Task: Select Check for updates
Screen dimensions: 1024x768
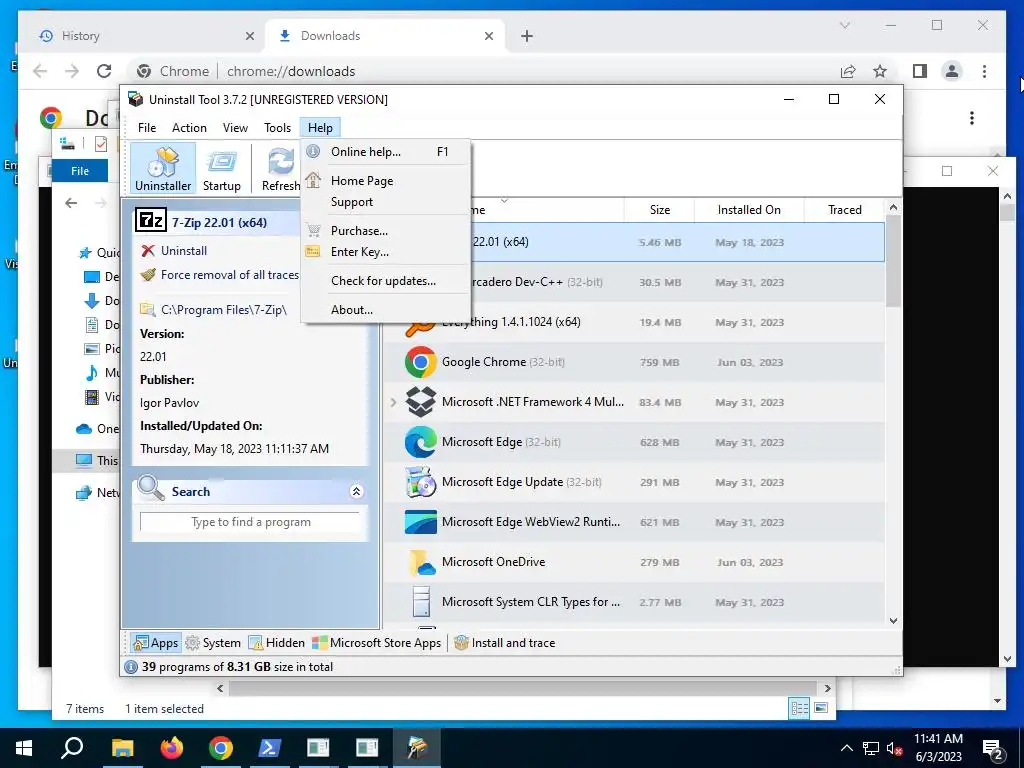Action: pos(387,281)
